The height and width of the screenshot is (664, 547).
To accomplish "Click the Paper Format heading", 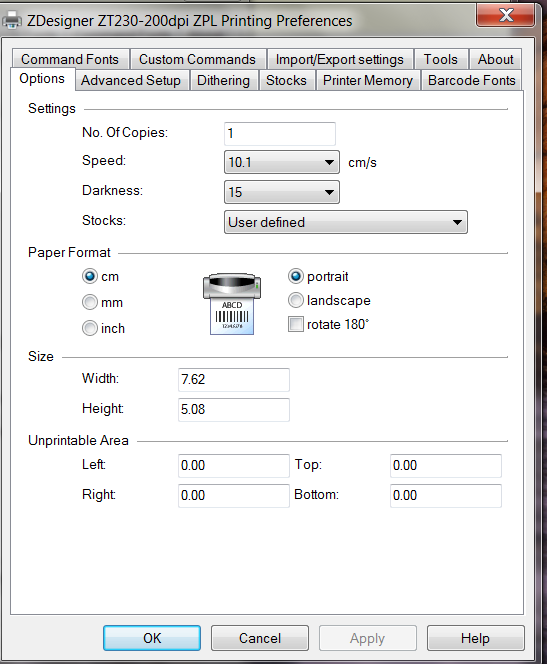I will (x=69, y=252).
